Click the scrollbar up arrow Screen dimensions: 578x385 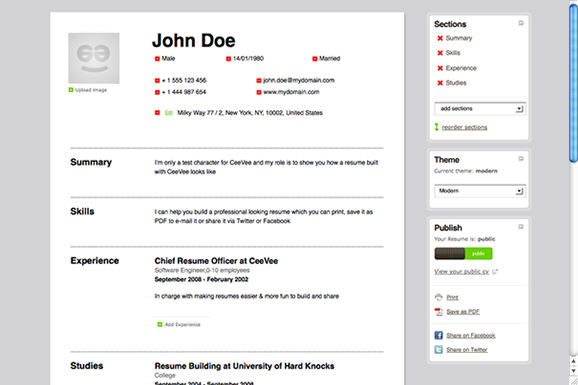click(x=573, y=361)
